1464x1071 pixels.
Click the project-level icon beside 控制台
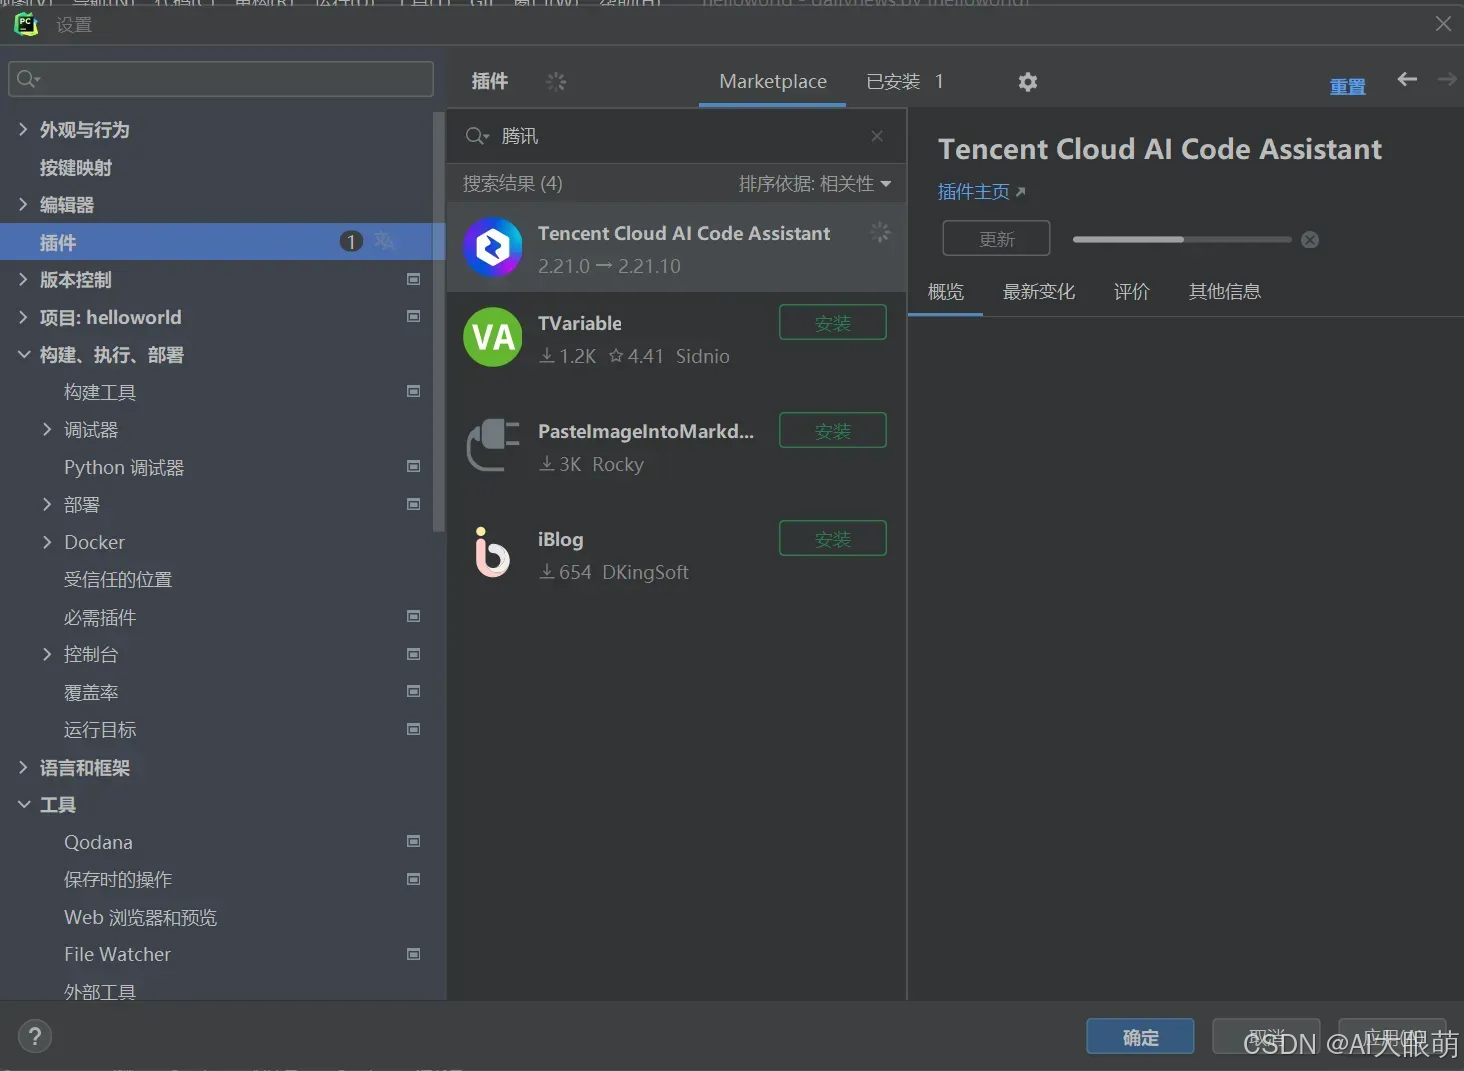413,654
